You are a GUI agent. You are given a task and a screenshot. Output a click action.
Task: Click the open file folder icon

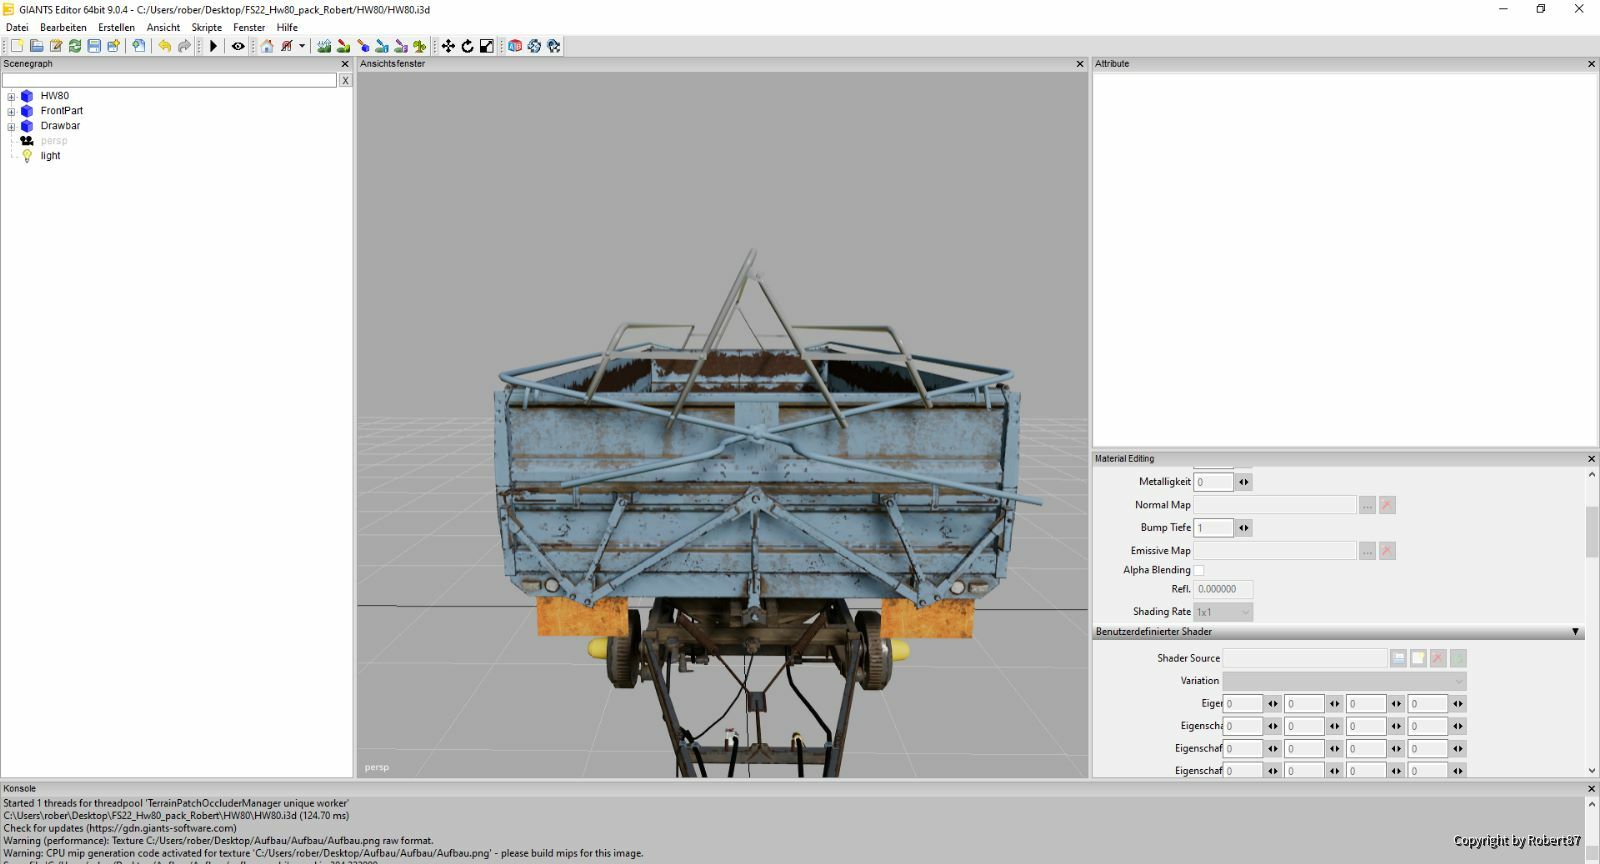pyautogui.click(x=36, y=46)
